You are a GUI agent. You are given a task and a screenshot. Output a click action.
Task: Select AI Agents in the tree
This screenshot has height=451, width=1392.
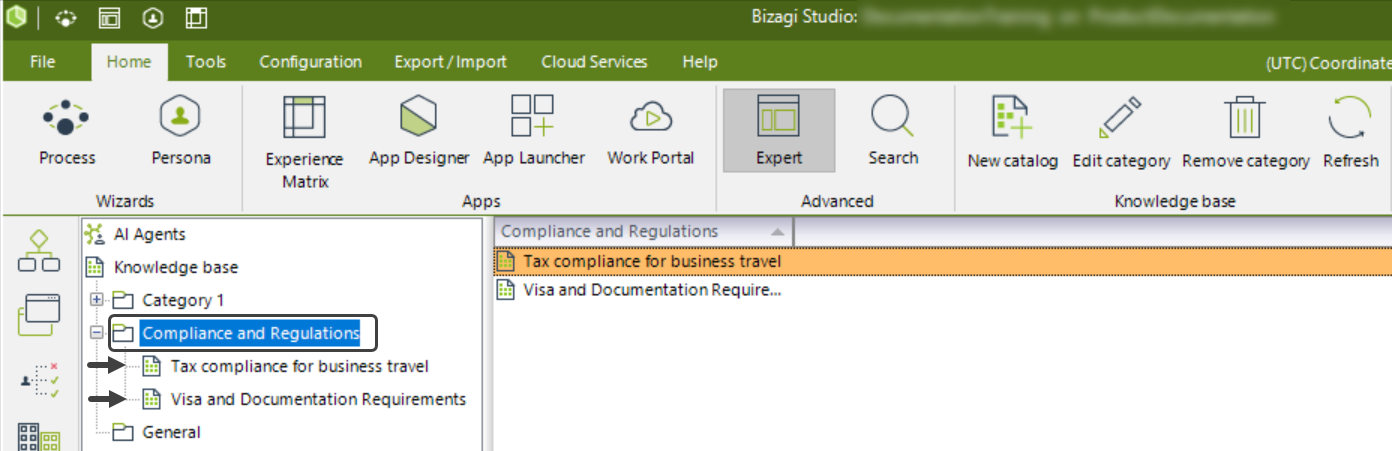point(149,234)
